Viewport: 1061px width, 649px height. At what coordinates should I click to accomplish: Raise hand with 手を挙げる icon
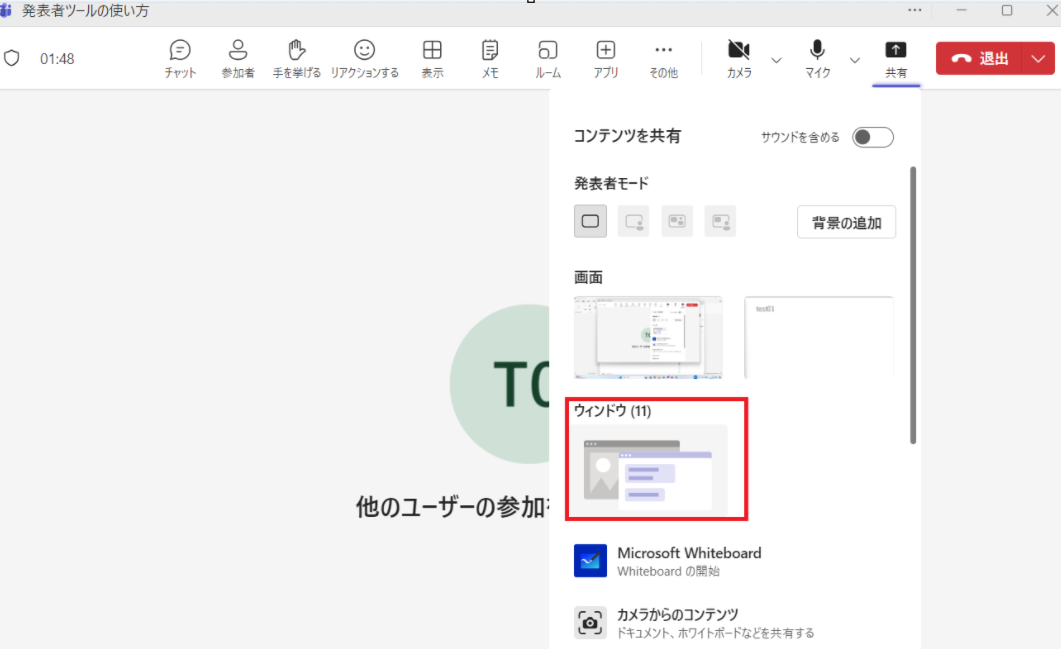[x=296, y=58]
